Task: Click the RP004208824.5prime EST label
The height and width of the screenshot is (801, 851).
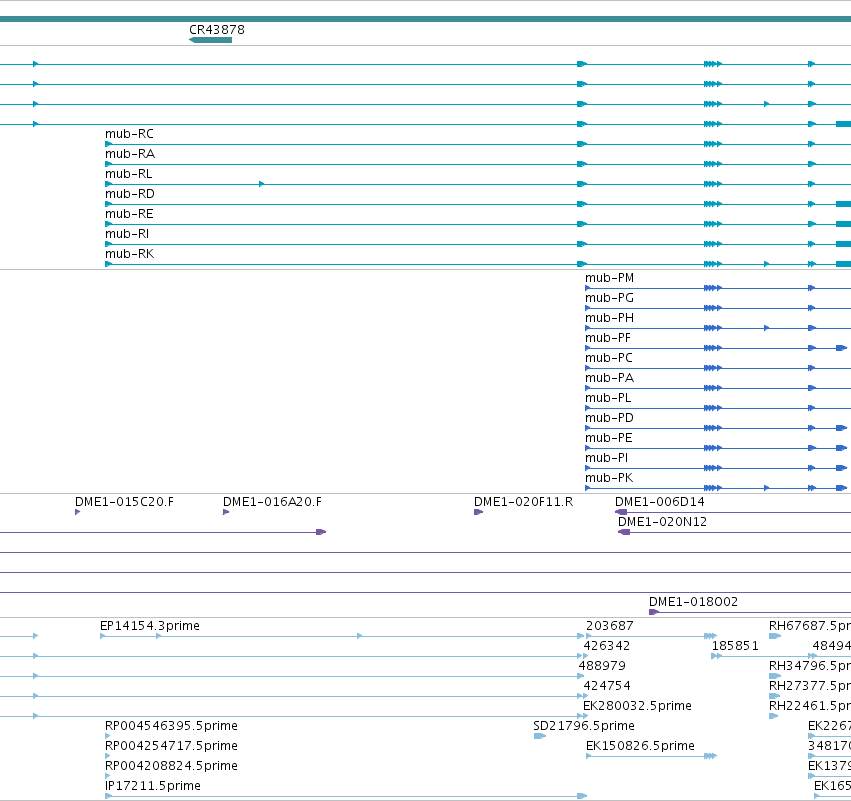Action: [171, 767]
